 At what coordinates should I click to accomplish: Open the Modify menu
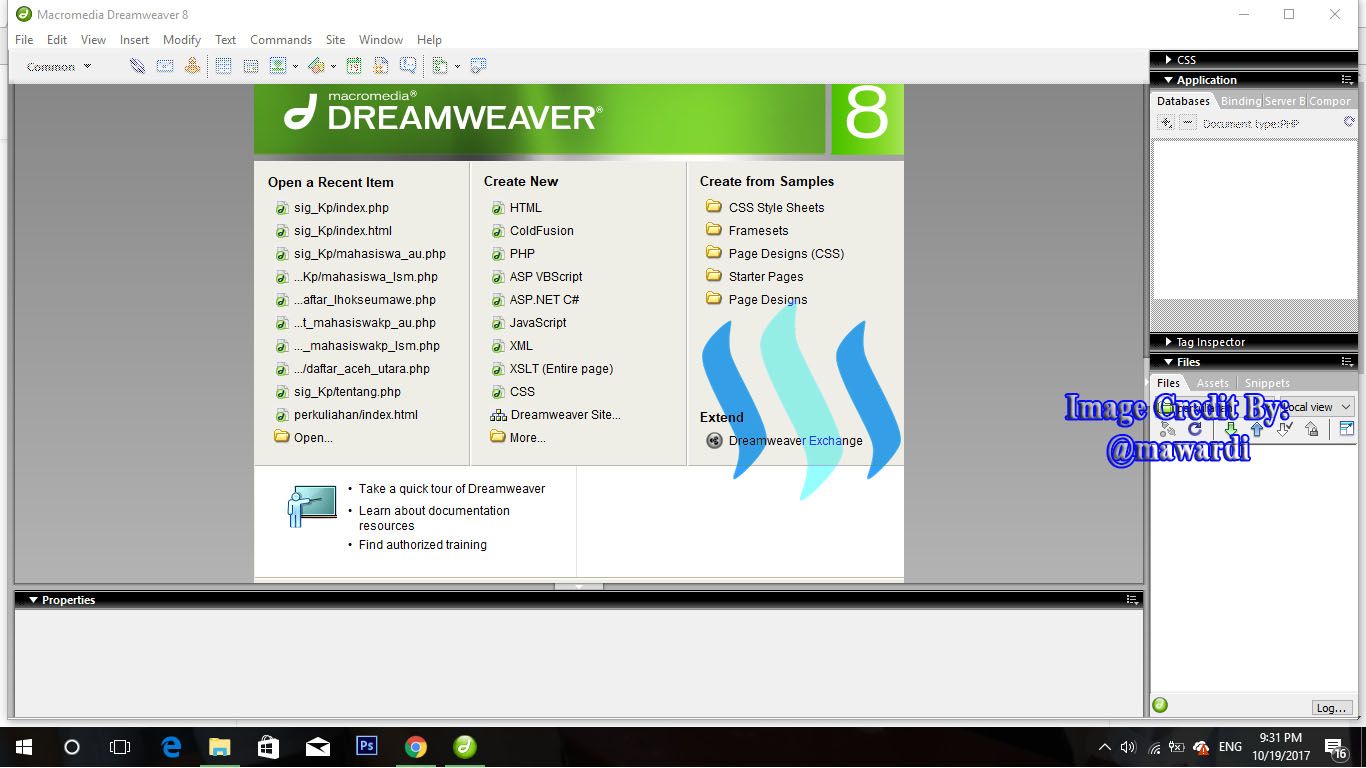(x=182, y=40)
